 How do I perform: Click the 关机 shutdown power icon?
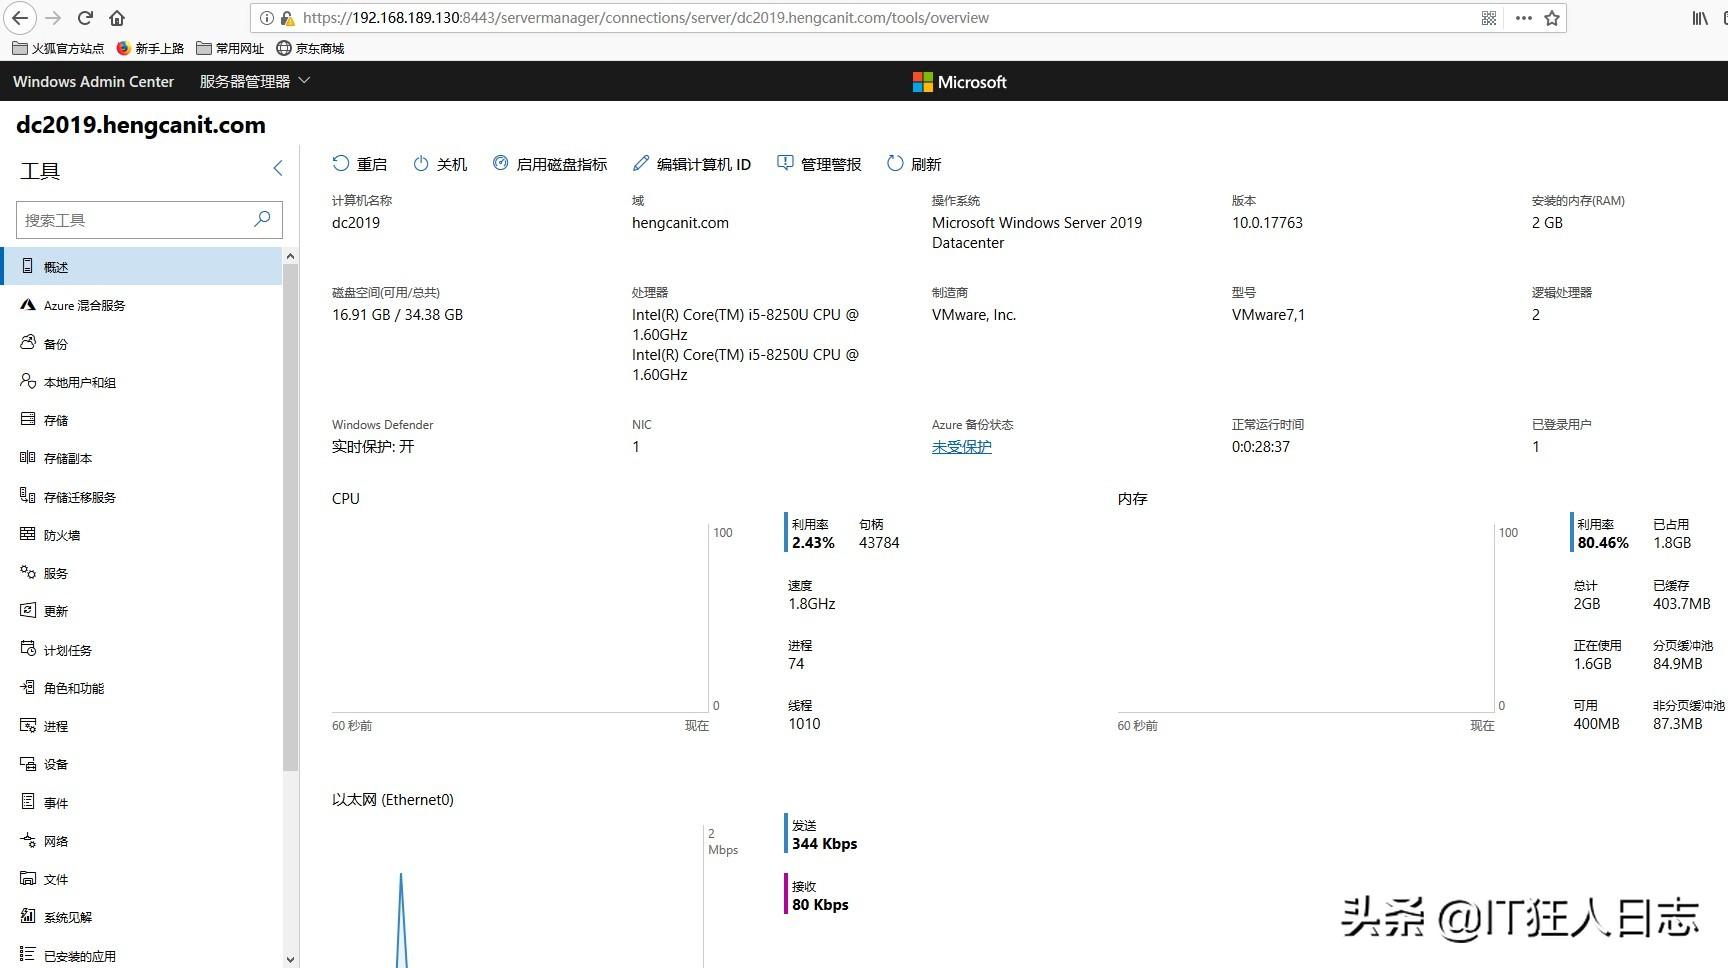[x=421, y=163]
